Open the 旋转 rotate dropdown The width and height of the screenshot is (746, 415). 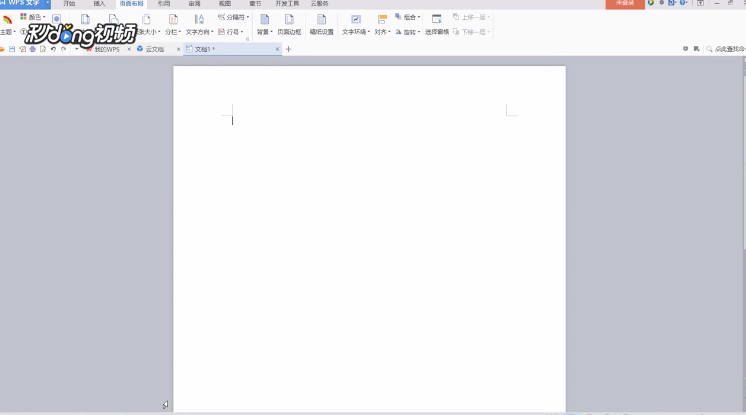click(408, 32)
